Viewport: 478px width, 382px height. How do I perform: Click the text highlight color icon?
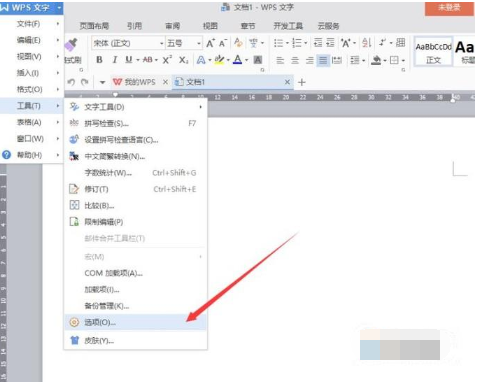coord(219,60)
